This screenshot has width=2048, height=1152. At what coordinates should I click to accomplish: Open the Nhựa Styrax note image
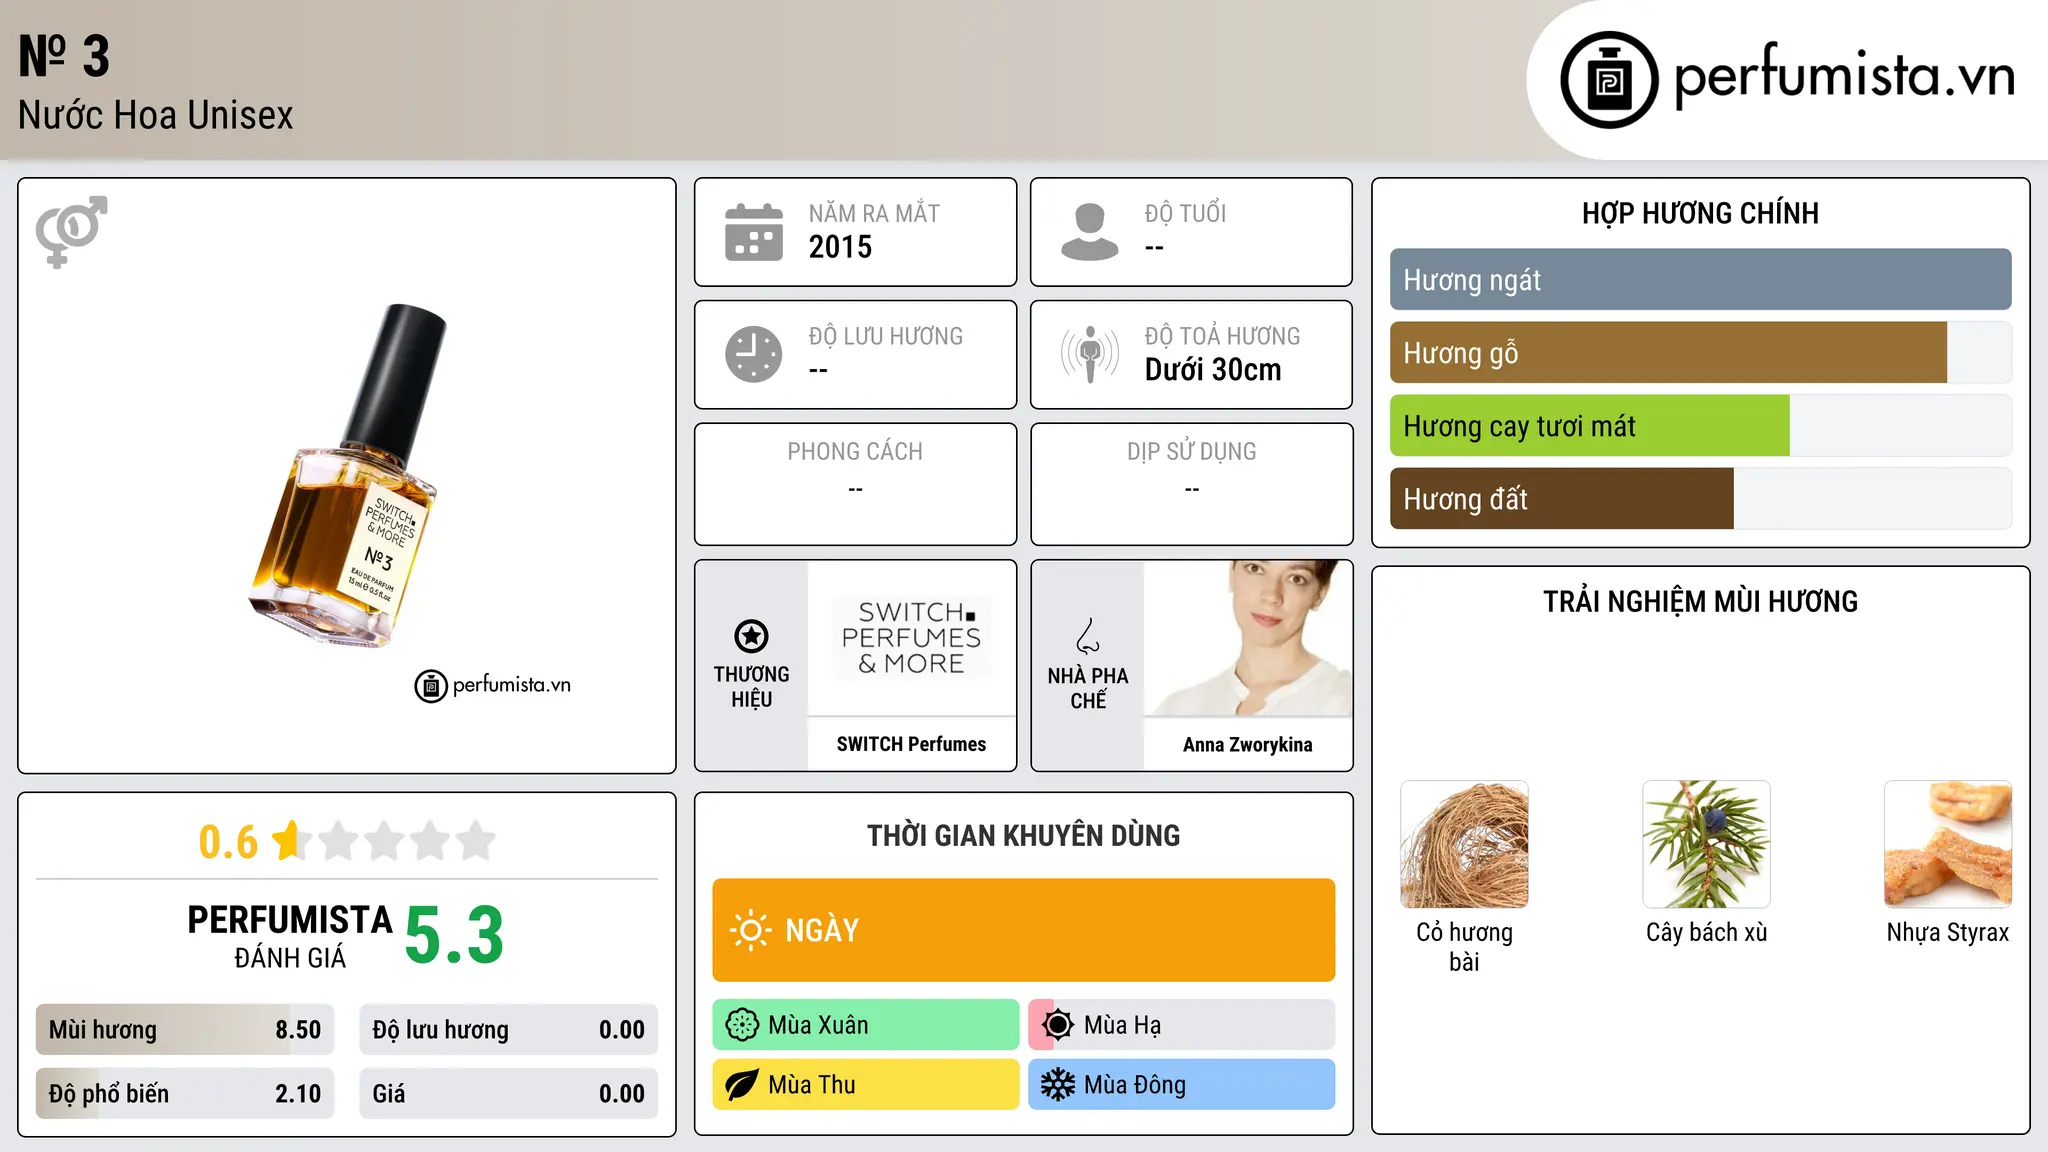tap(1948, 844)
